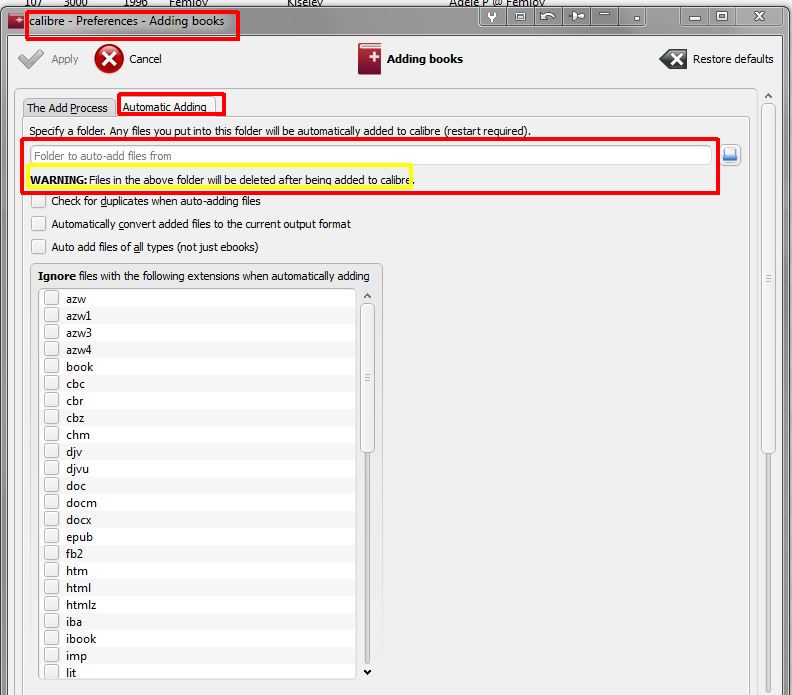Screen dimensions: 792x695
Task: Select the cbc extension label
Action: [x=75, y=384]
